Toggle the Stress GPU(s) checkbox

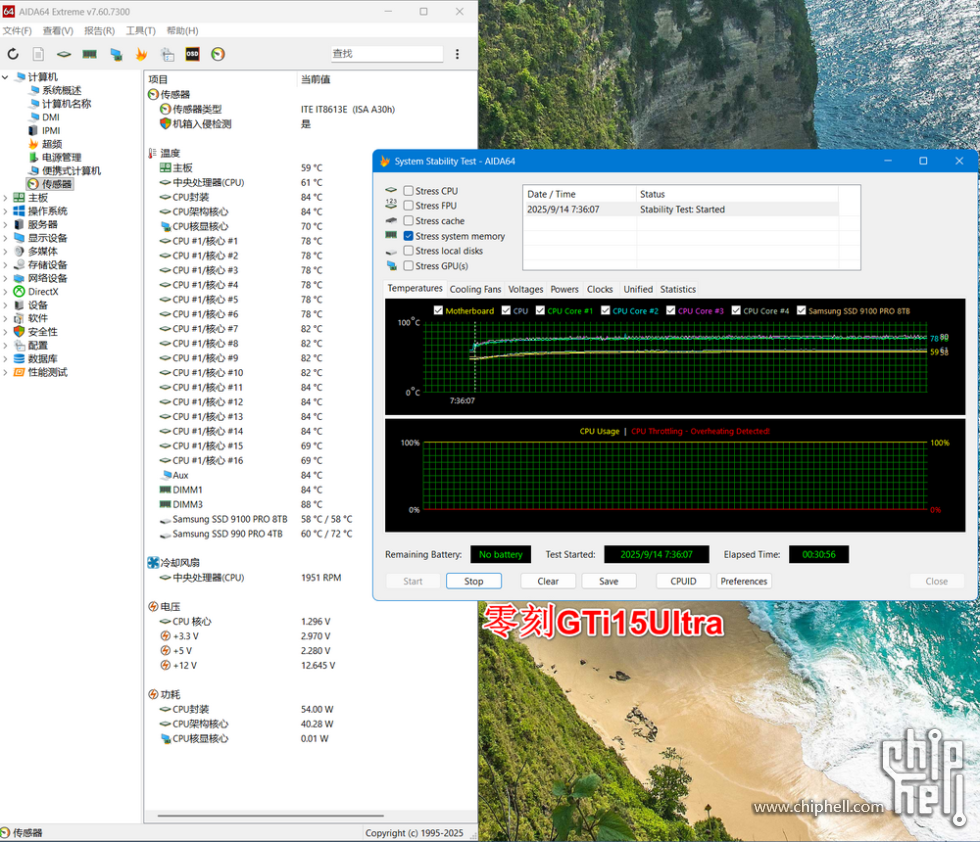click(x=408, y=266)
